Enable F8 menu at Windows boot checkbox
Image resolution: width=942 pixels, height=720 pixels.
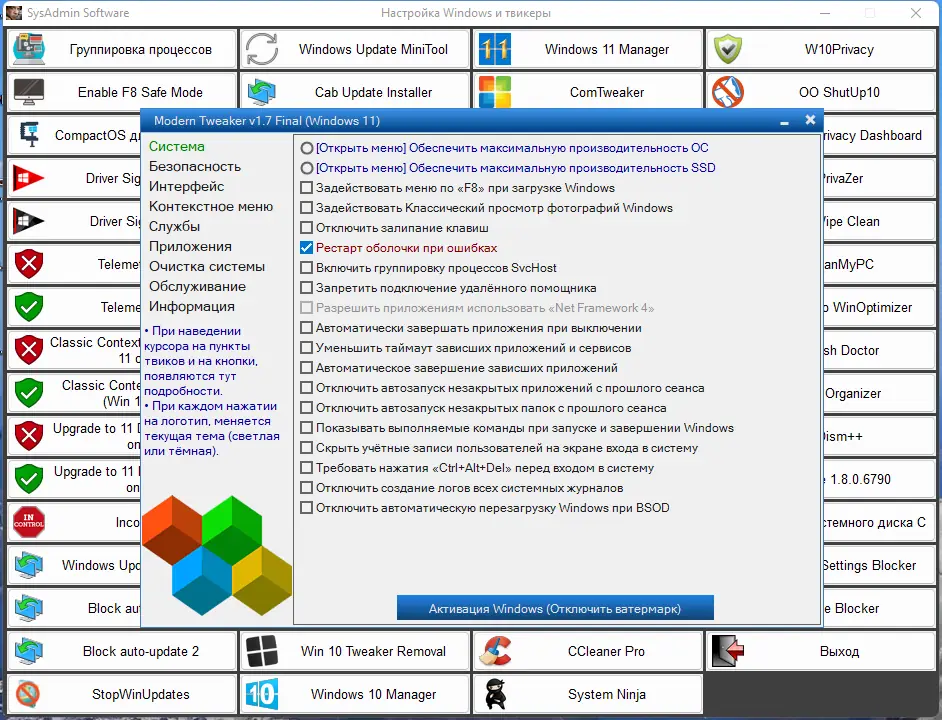pos(306,188)
